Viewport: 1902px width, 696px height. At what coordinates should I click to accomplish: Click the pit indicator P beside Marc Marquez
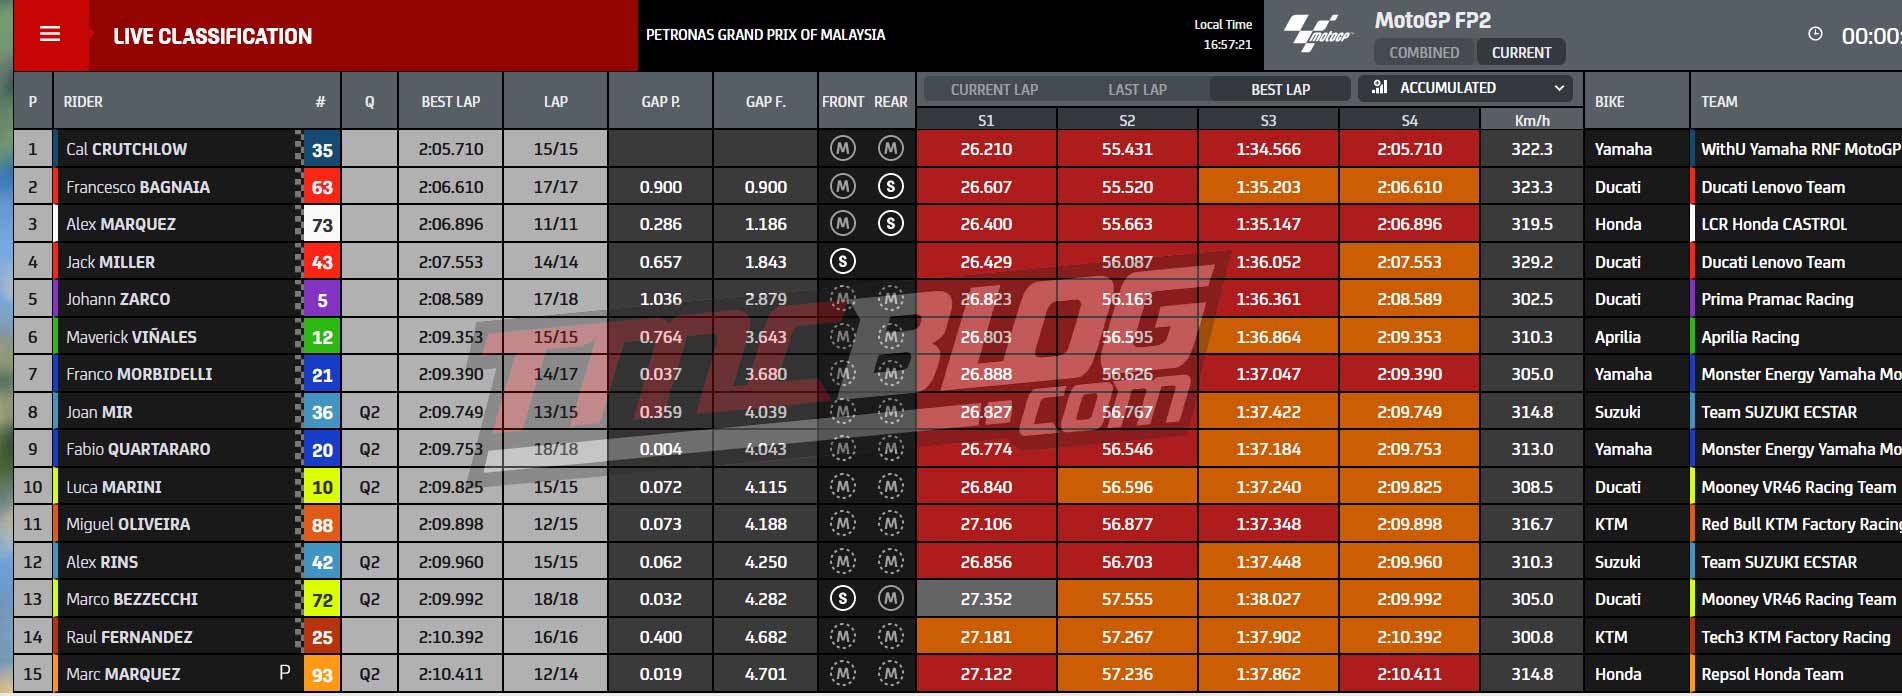point(285,673)
